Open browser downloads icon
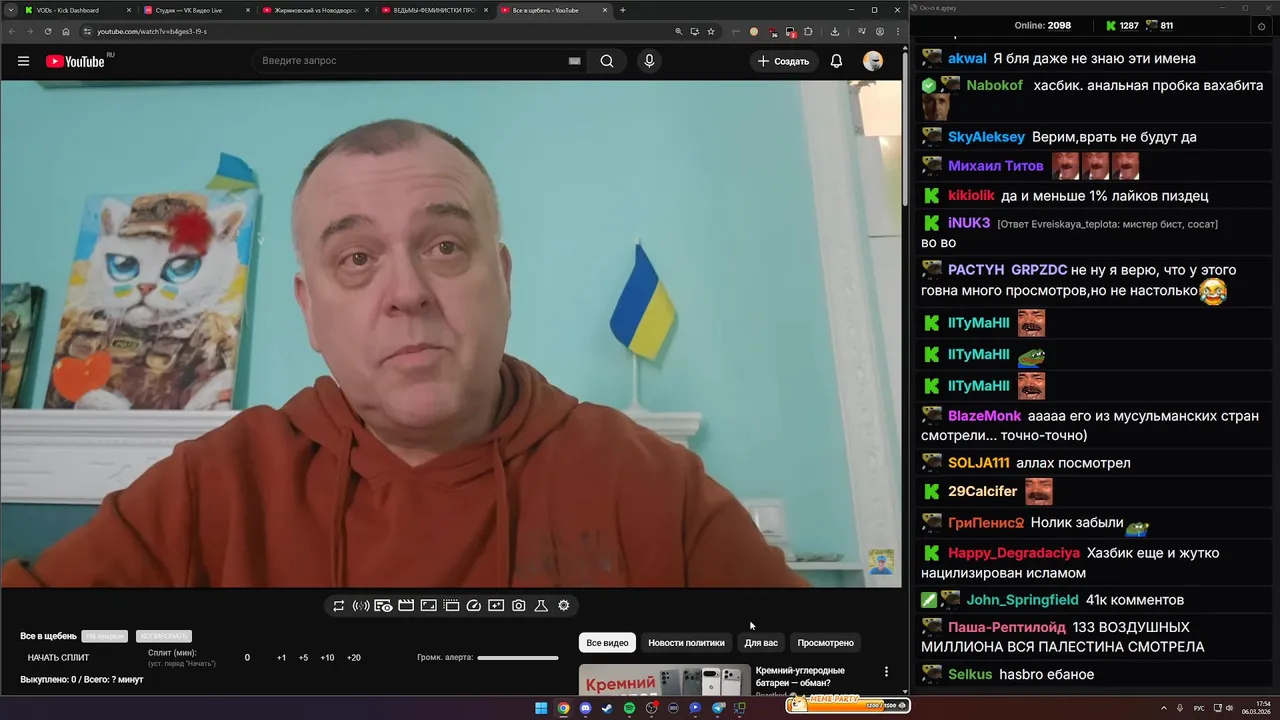Image resolution: width=1280 pixels, height=720 pixels. coord(835,31)
